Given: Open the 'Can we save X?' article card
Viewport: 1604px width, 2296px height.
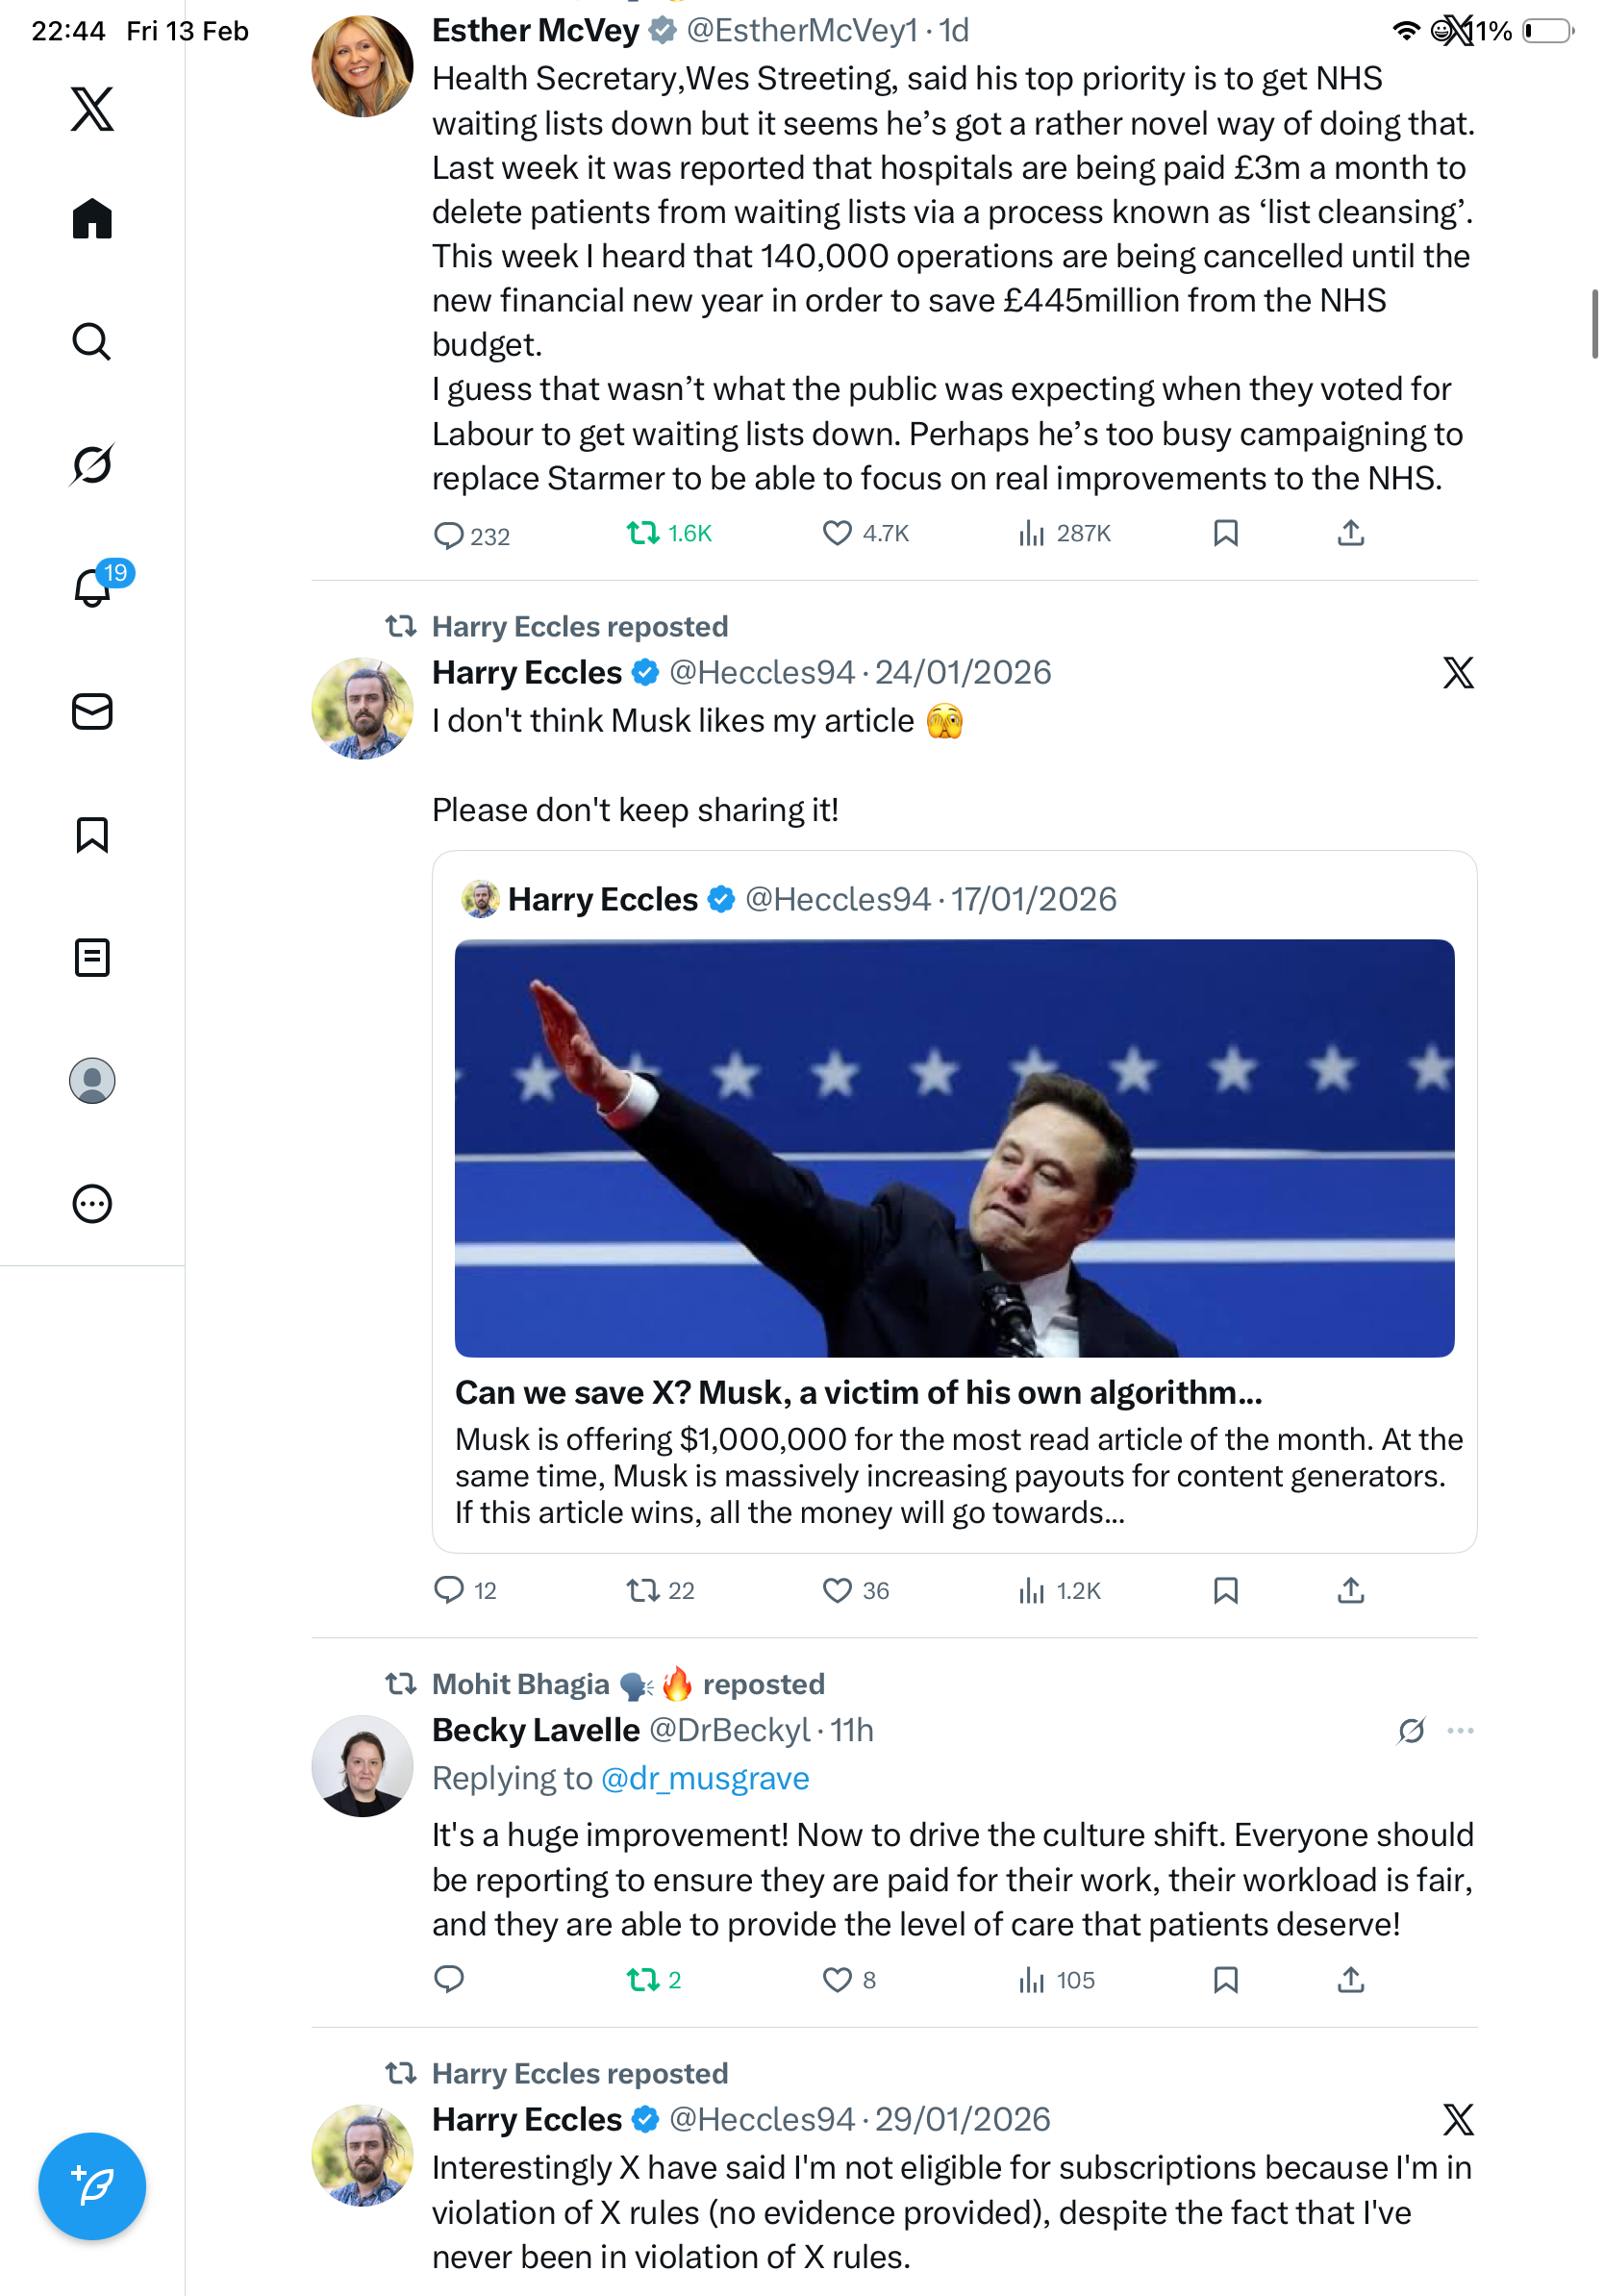Looking at the screenshot, I should [858, 1392].
